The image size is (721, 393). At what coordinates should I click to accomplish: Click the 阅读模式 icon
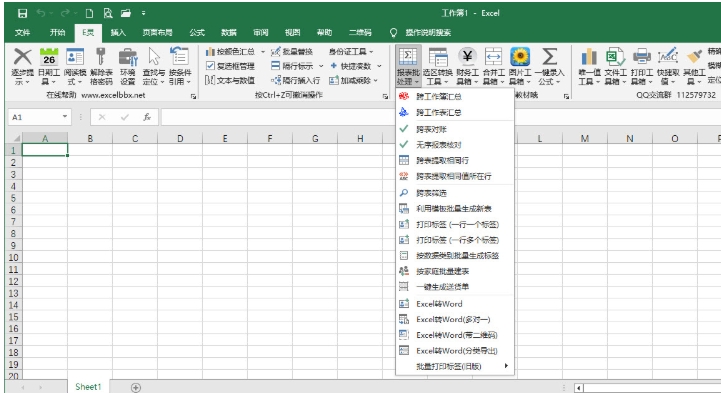click(x=75, y=57)
